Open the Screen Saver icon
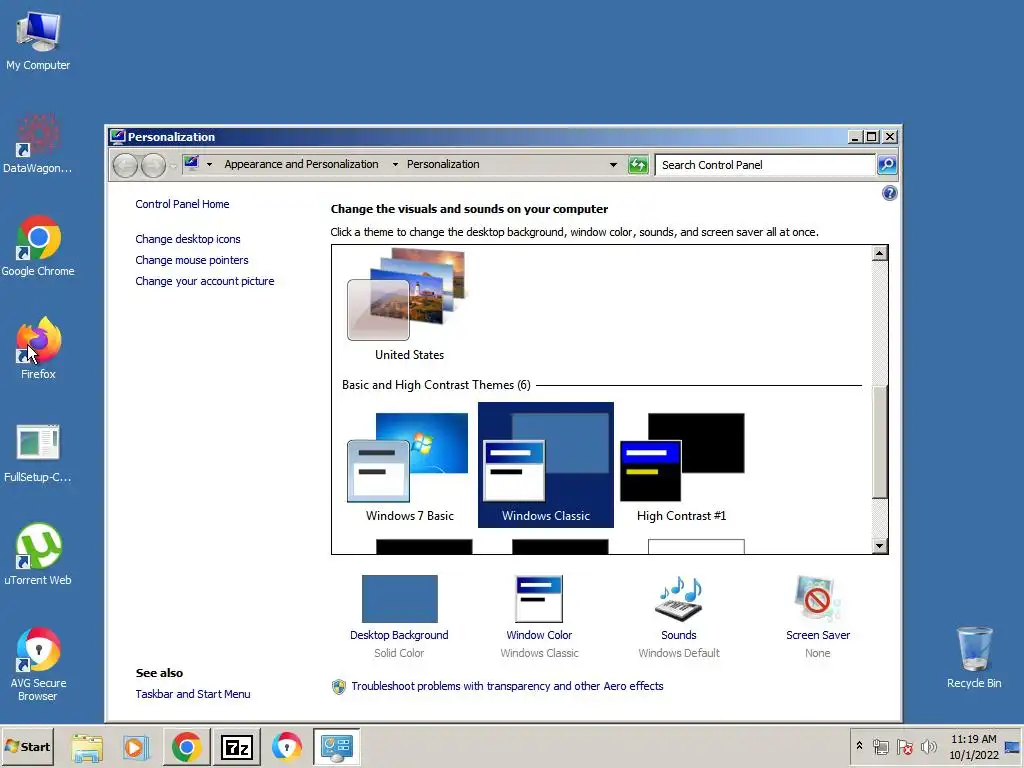This screenshot has height=768, width=1024. 818,599
